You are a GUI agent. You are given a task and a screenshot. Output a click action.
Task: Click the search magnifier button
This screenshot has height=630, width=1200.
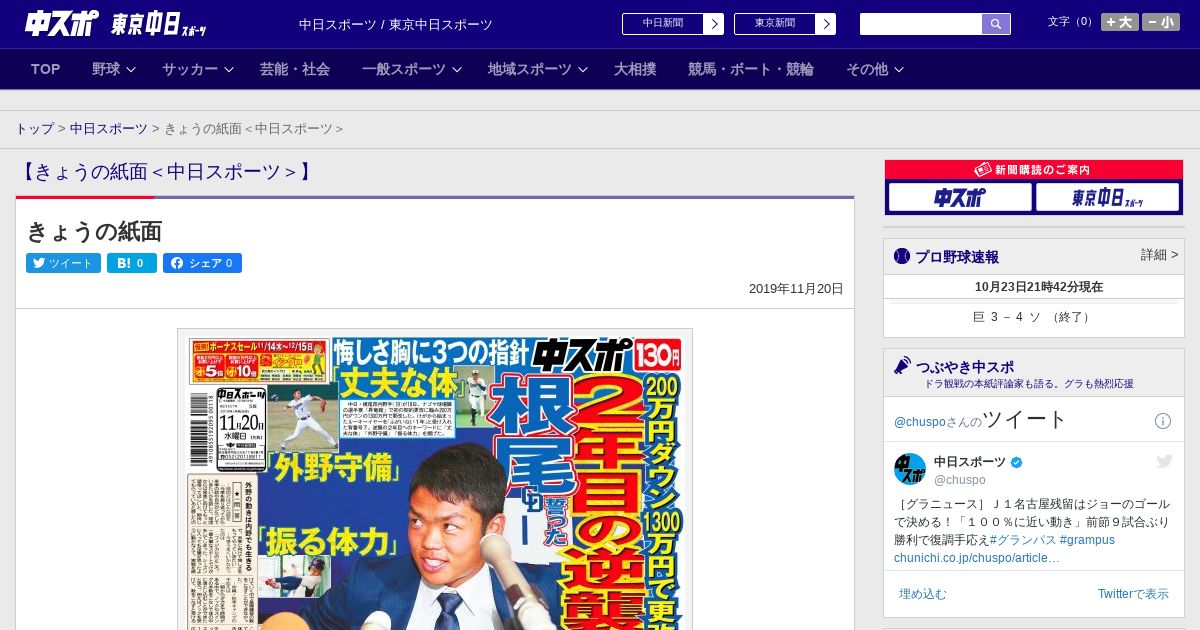(996, 24)
